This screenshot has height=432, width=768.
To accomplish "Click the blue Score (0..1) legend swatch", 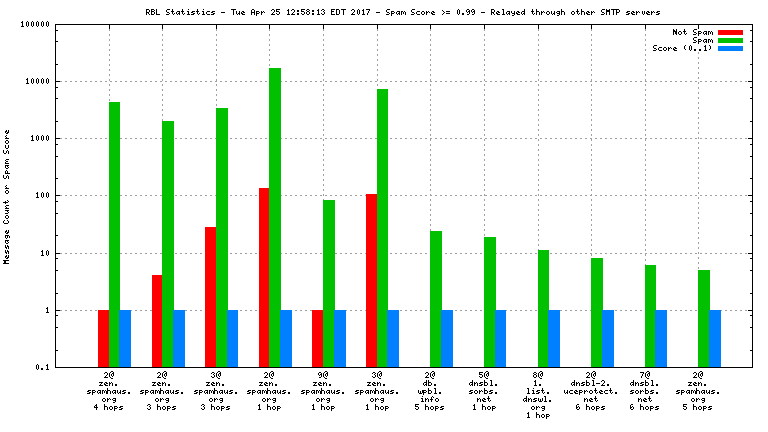I will click(x=730, y=48).
